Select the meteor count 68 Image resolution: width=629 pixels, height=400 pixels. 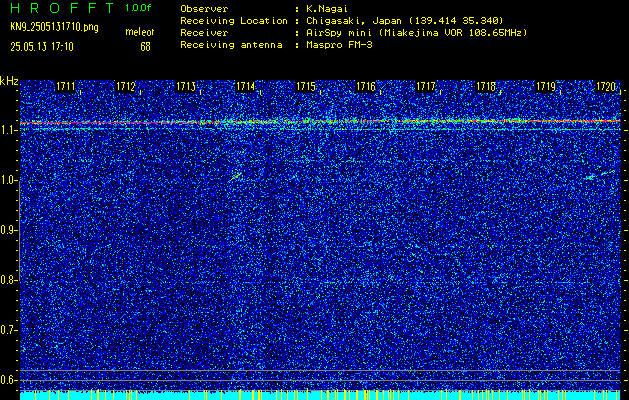click(x=145, y=47)
